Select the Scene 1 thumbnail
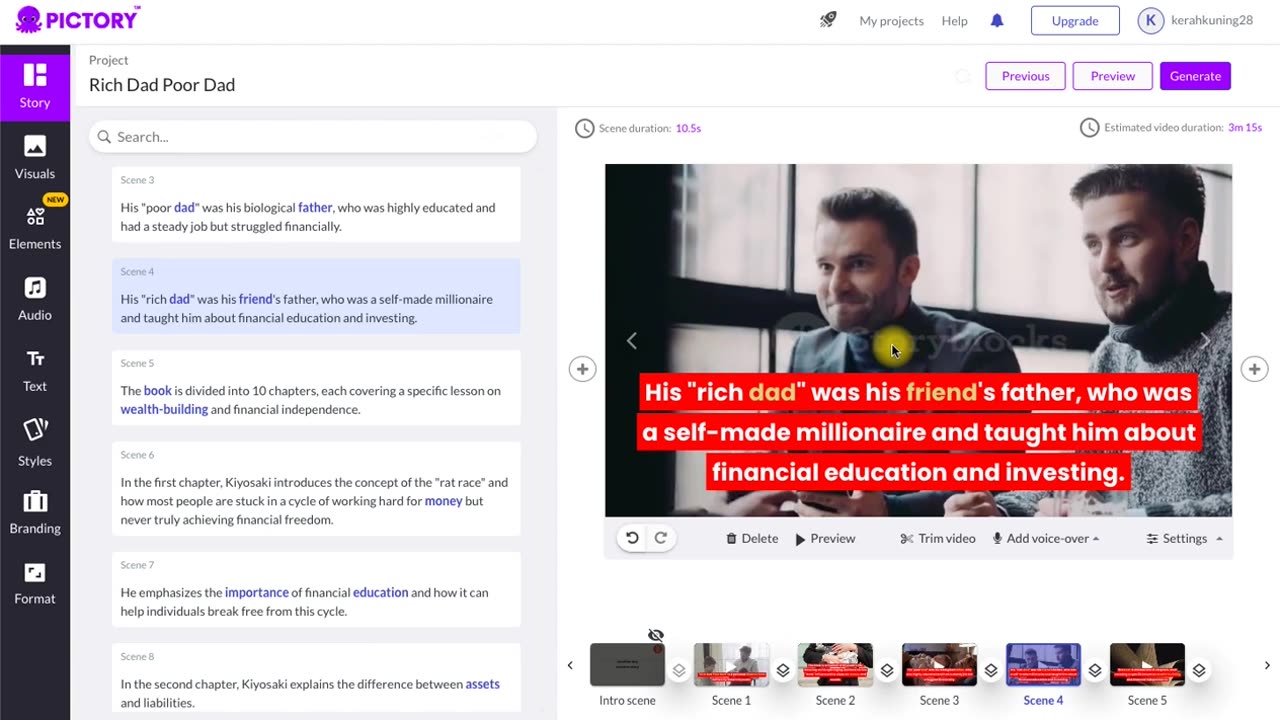The width and height of the screenshot is (1280, 720). pos(731,665)
